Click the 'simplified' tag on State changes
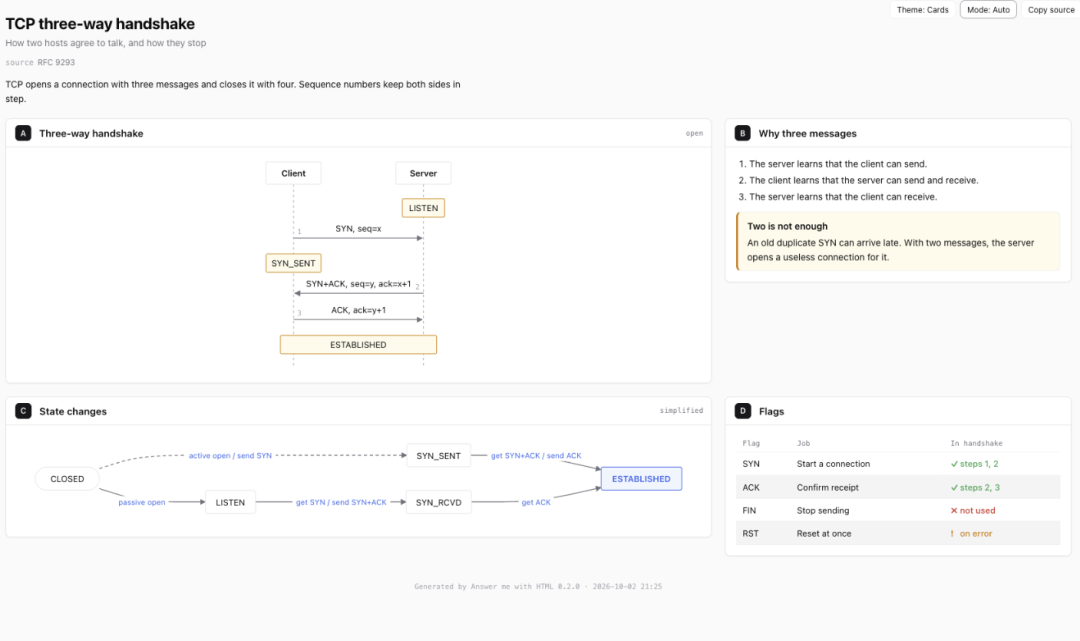Viewport: 1080px width, 641px height. (681, 410)
